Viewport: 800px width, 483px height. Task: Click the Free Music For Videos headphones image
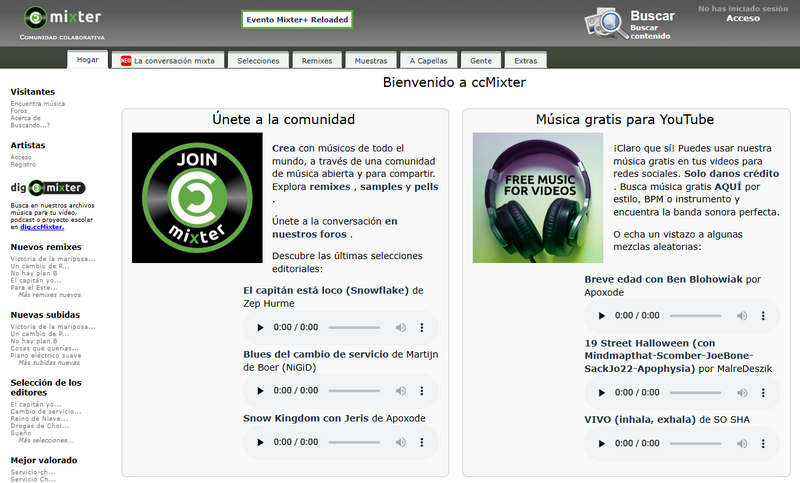pyautogui.click(x=538, y=198)
